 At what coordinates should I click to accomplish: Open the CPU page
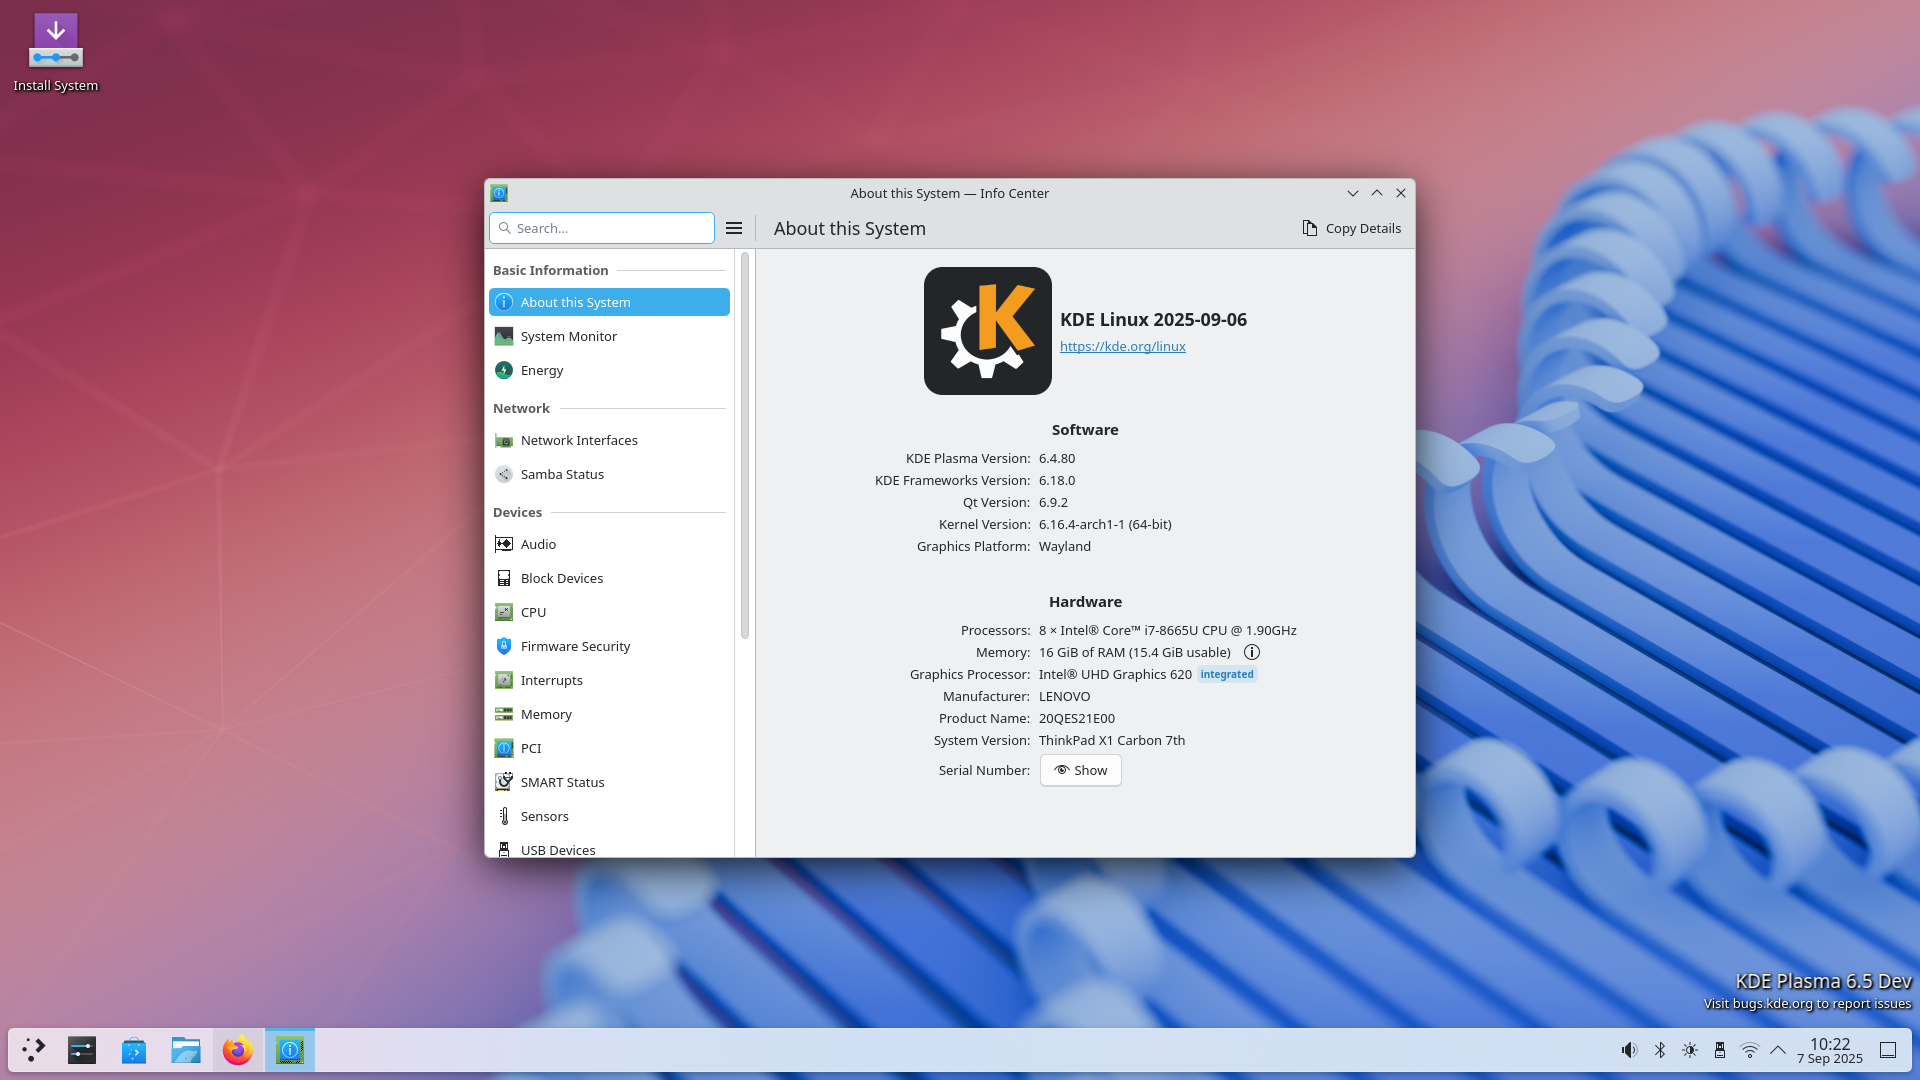pos(609,612)
